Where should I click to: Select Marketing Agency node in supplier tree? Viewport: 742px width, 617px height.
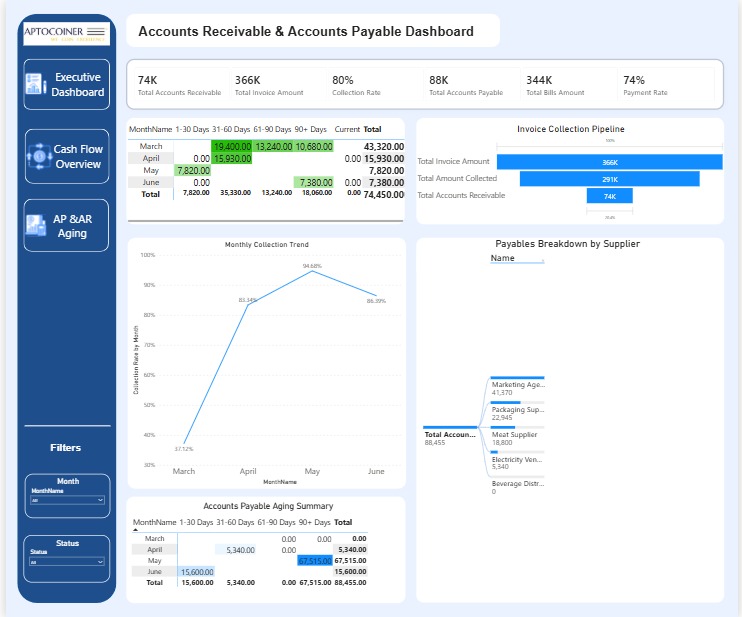click(518, 388)
